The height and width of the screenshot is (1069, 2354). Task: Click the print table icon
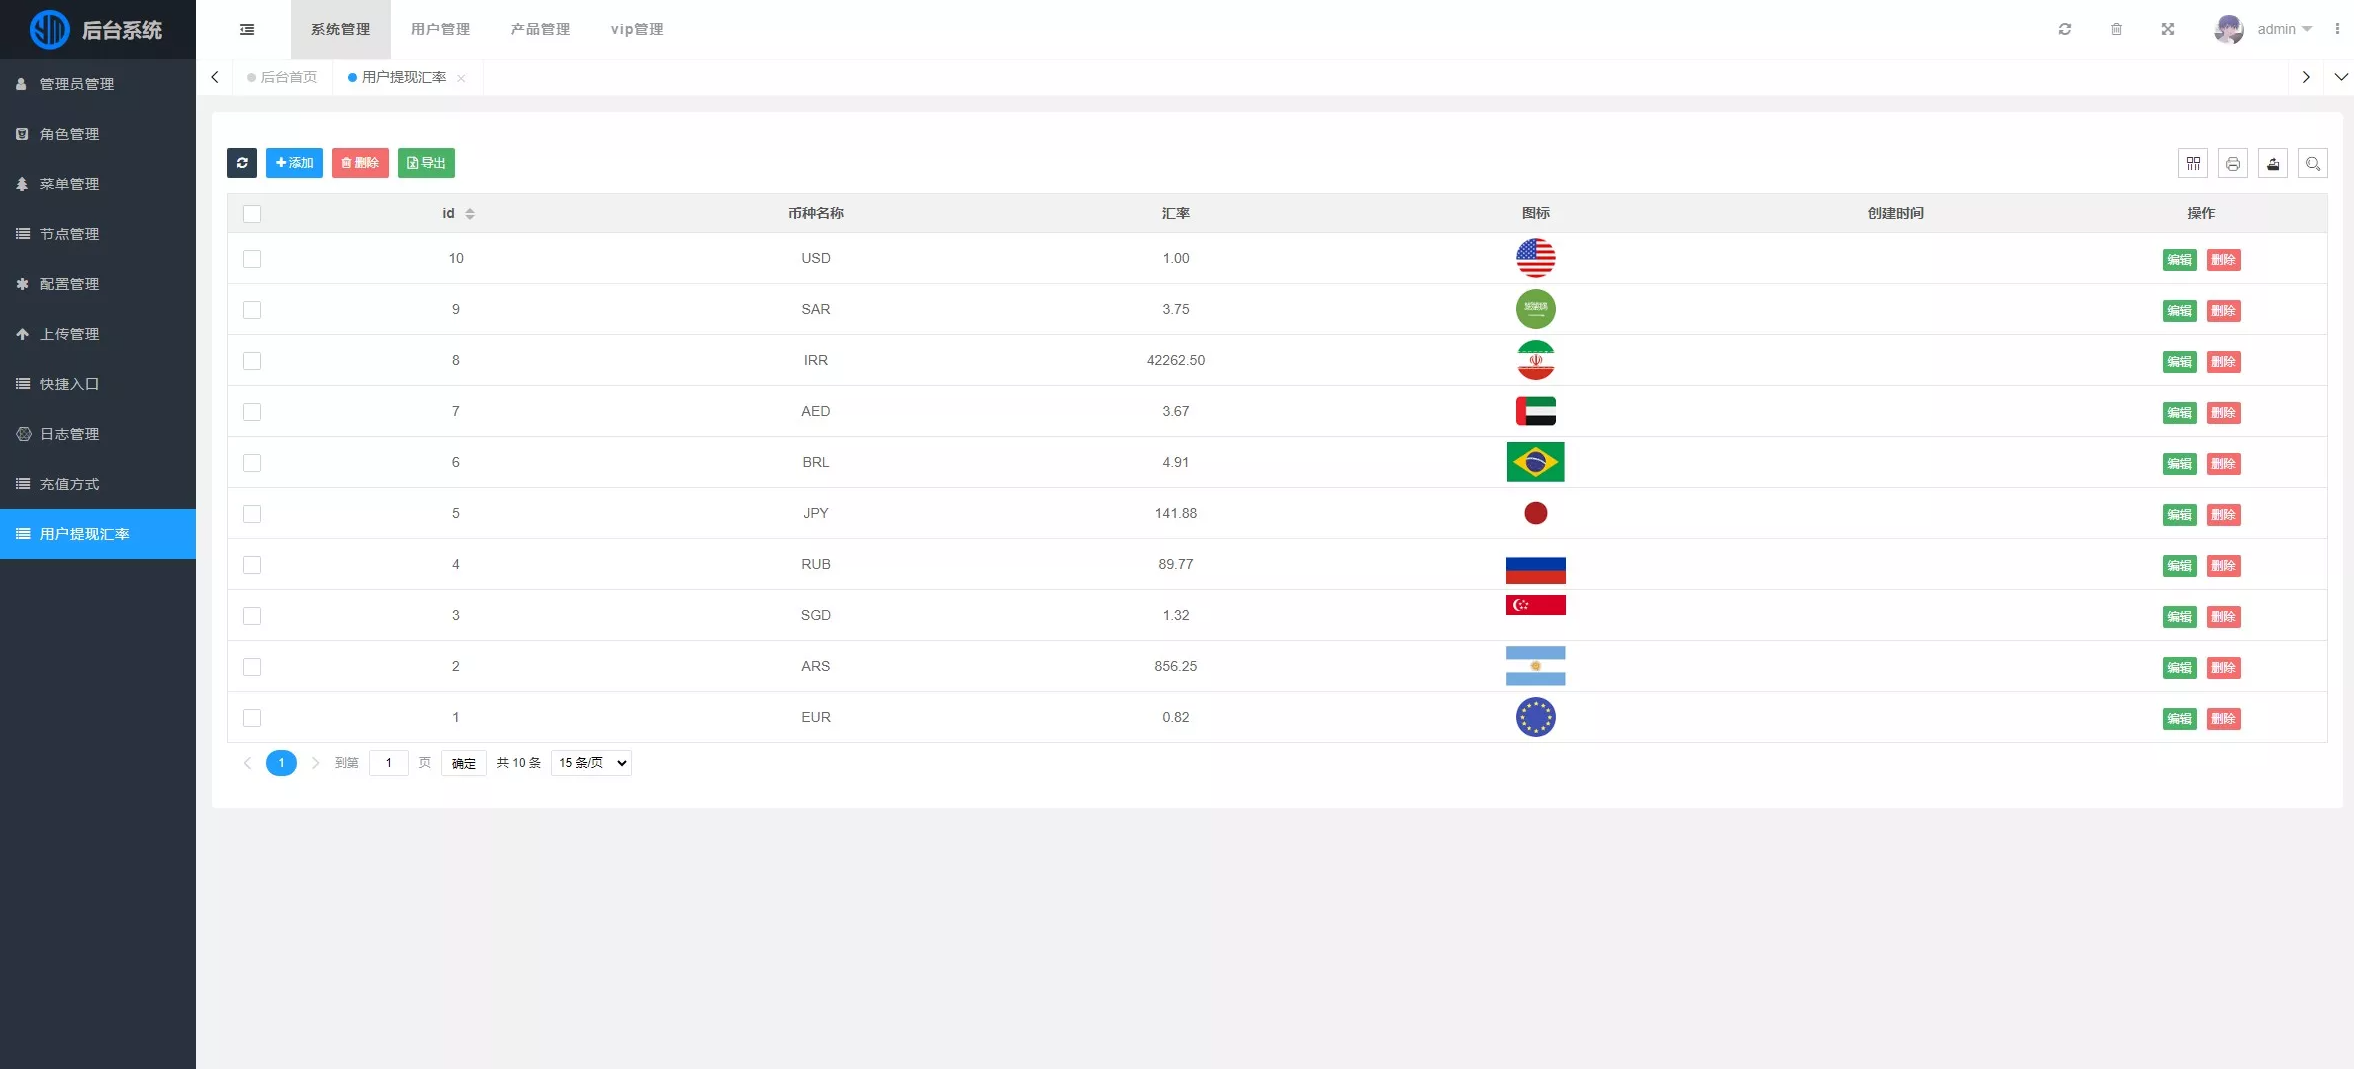click(2233, 164)
